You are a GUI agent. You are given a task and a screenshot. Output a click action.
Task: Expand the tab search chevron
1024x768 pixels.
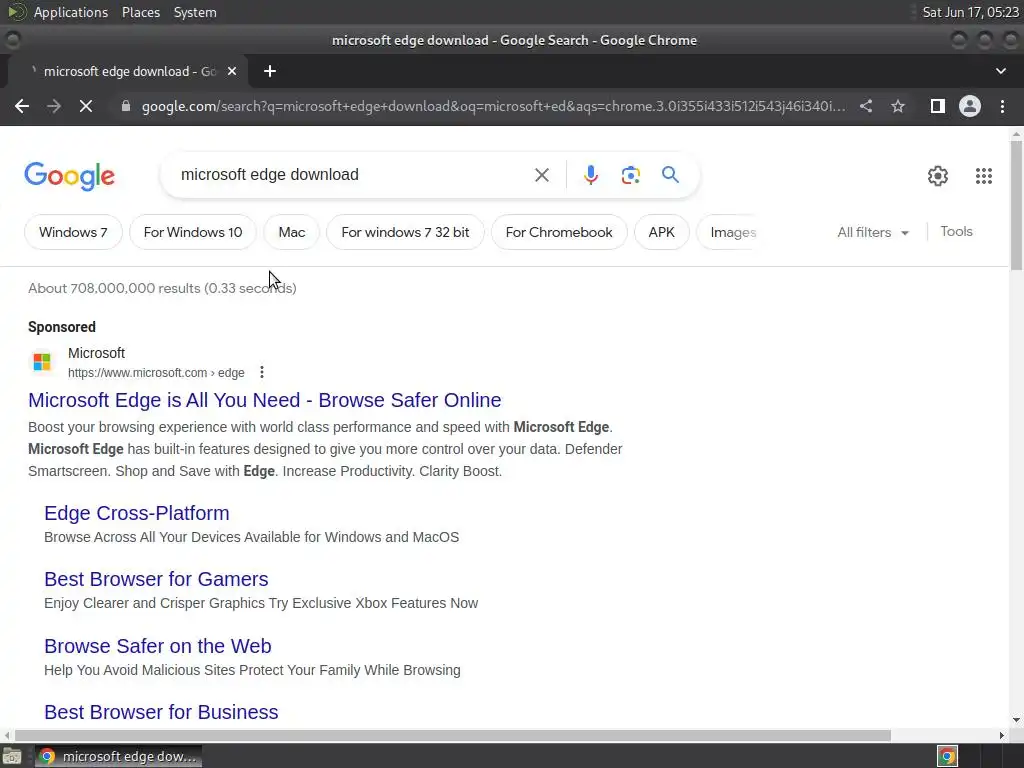click(x=1000, y=71)
